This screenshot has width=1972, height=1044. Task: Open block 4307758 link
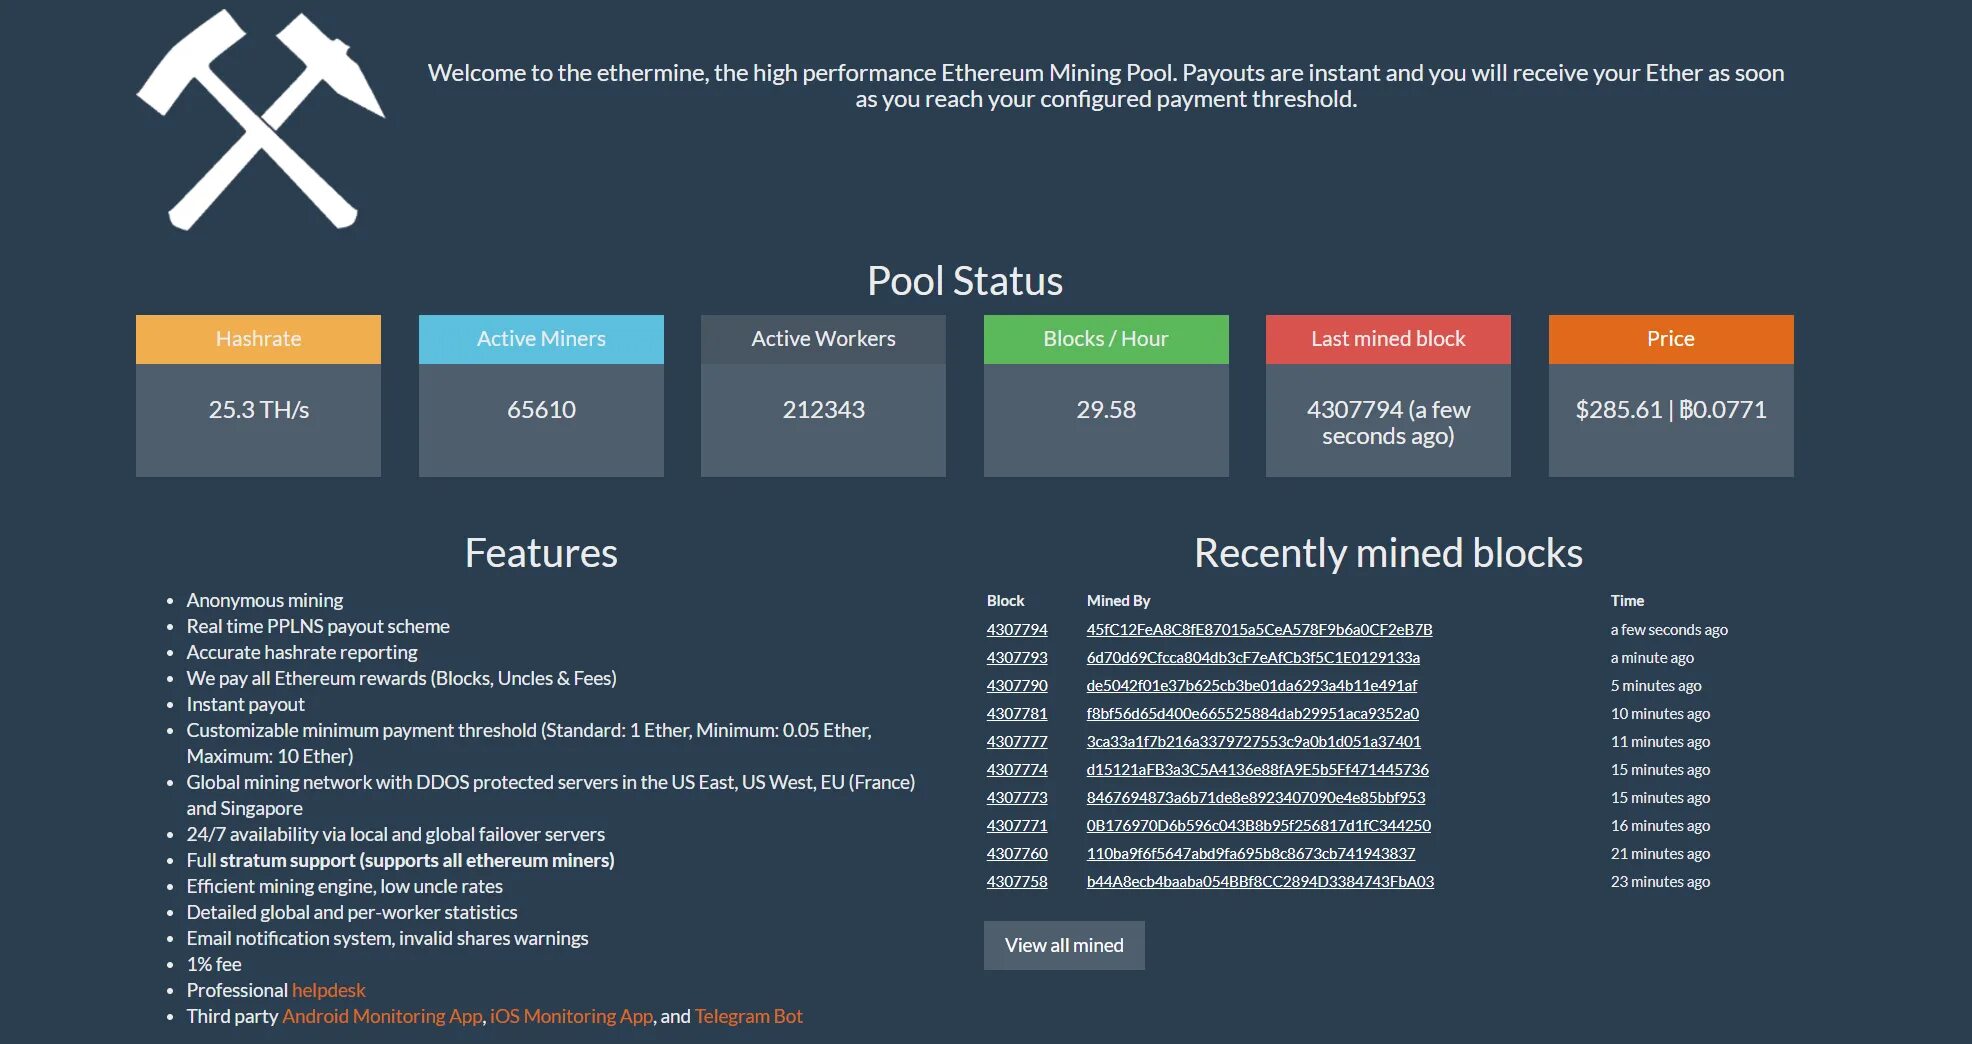pos(1017,882)
